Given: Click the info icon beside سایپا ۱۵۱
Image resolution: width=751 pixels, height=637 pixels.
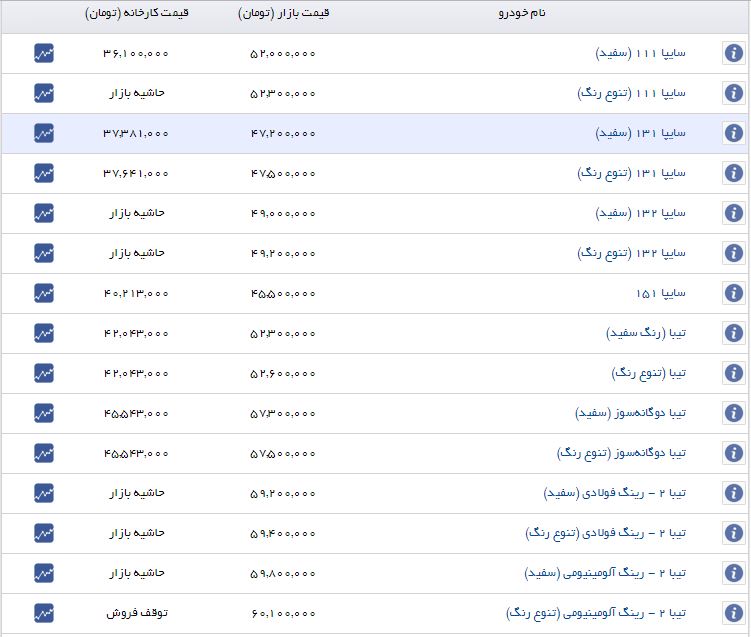Looking at the screenshot, I should coord(733,293).
